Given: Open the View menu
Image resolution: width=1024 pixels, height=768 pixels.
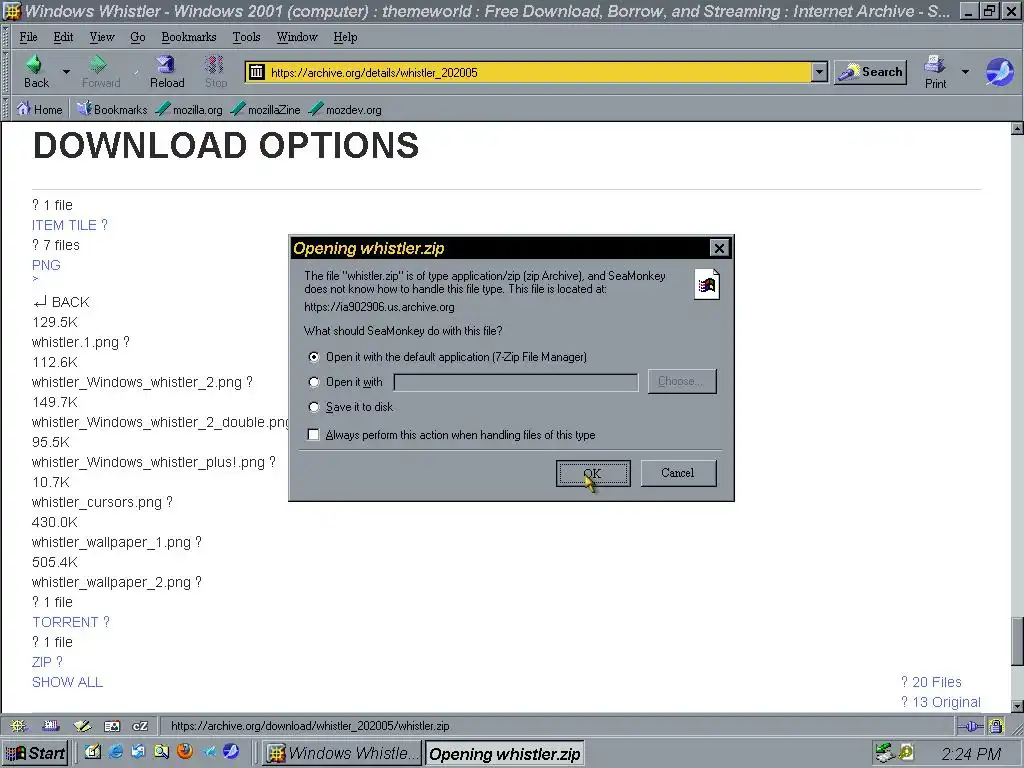Looking at the screenshot, I should click(x=102, y=37).
